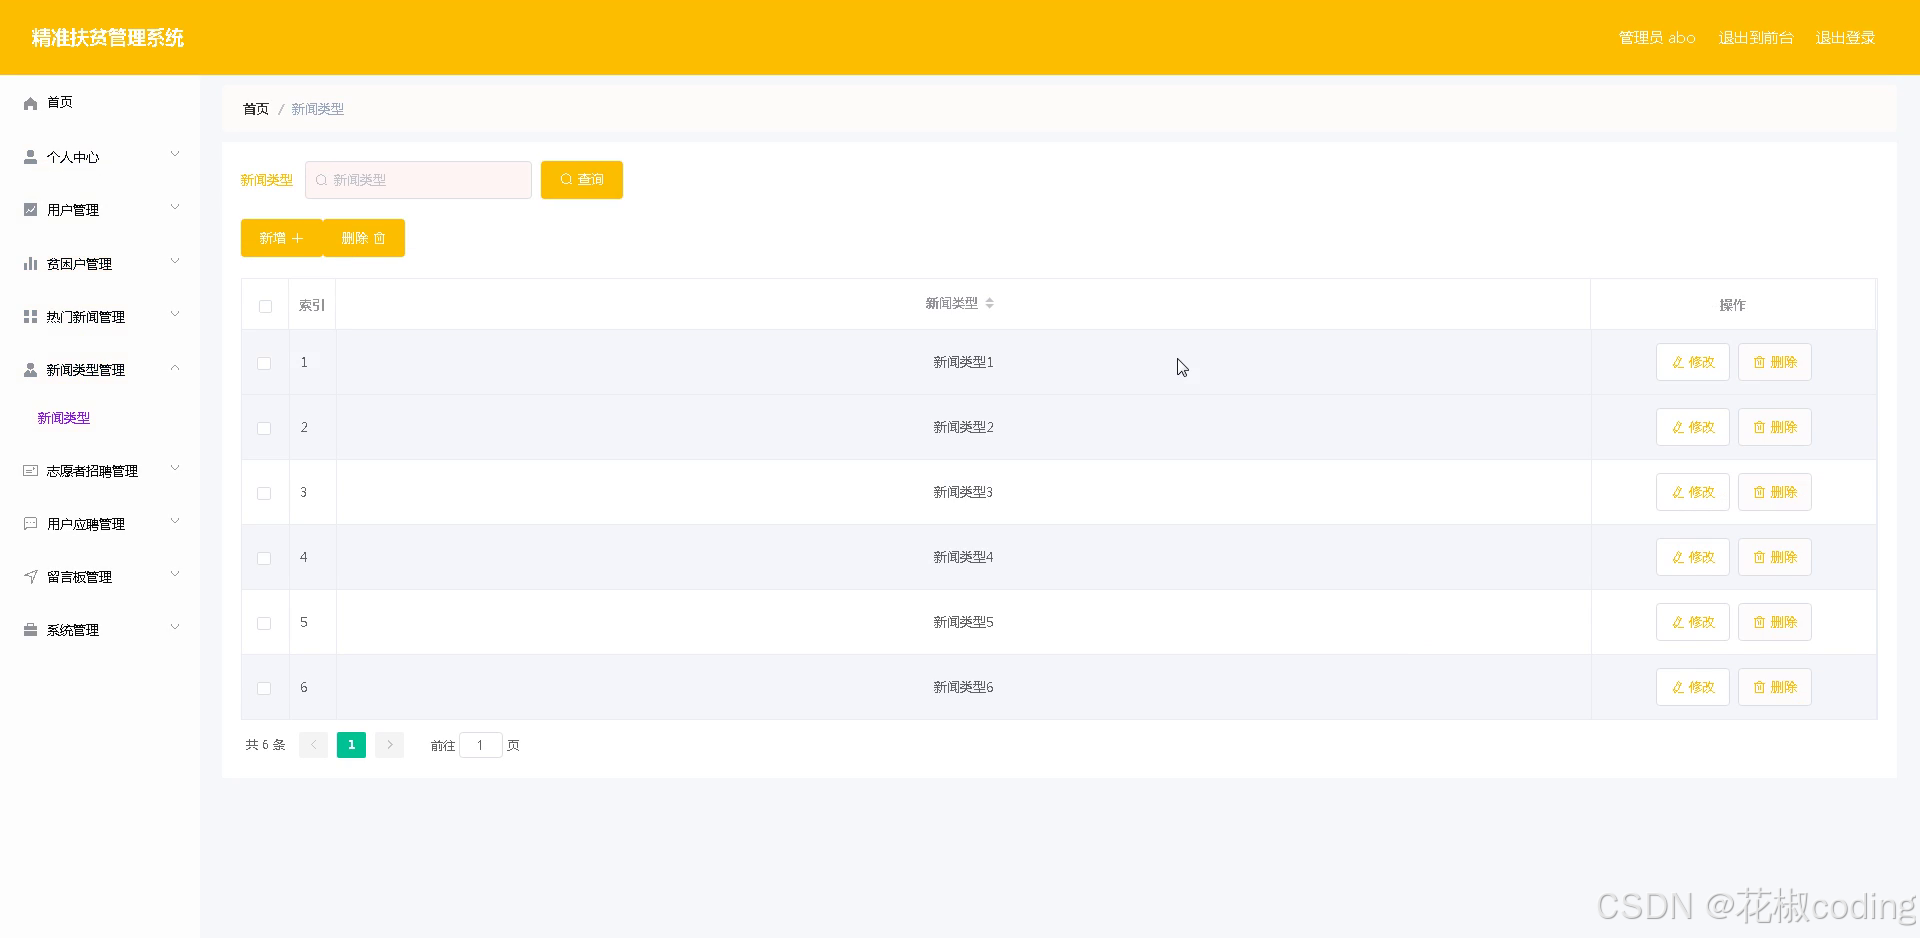
Task: Tick the checkbox for row 6
Action: point(264,688)
